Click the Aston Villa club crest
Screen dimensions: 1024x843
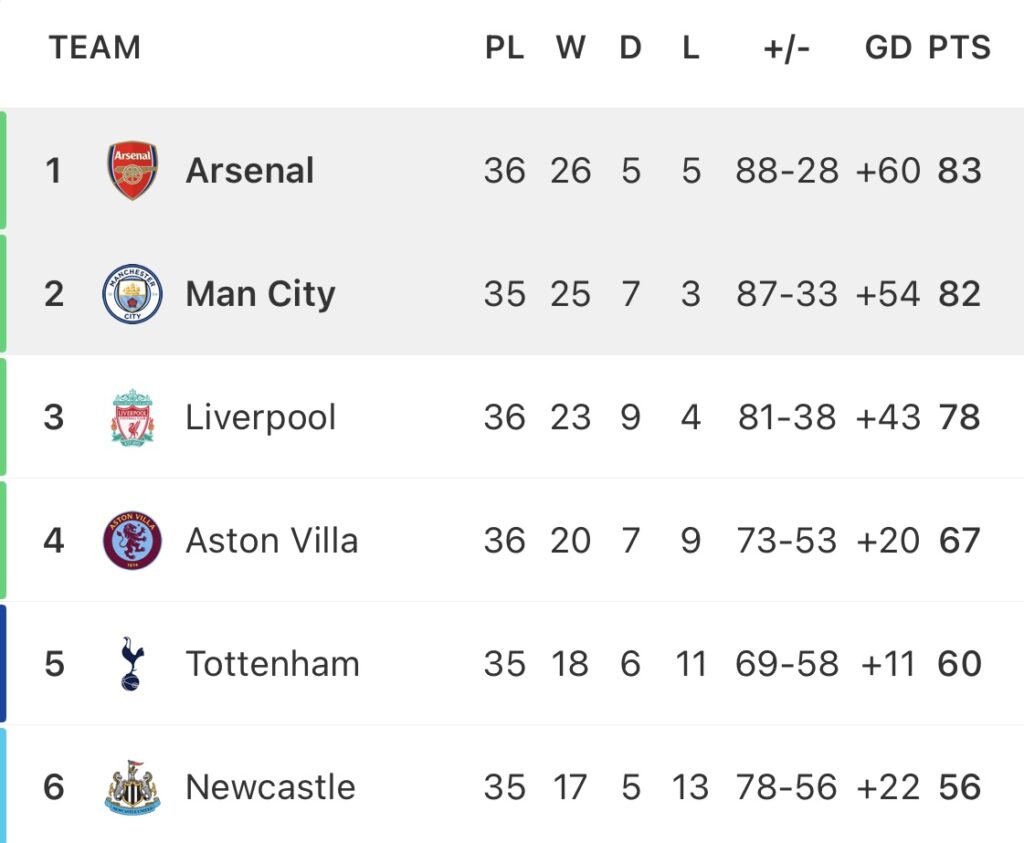[133, 541]
